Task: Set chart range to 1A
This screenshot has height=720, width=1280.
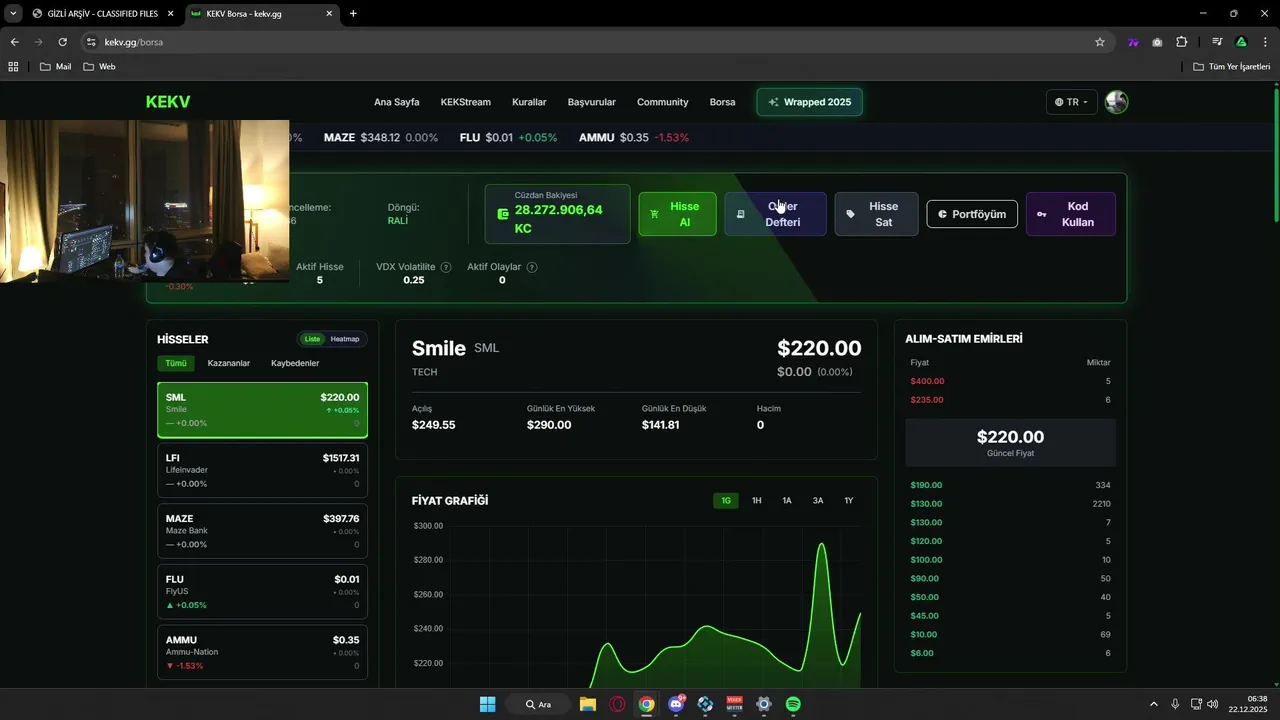Action: point(787,500)
